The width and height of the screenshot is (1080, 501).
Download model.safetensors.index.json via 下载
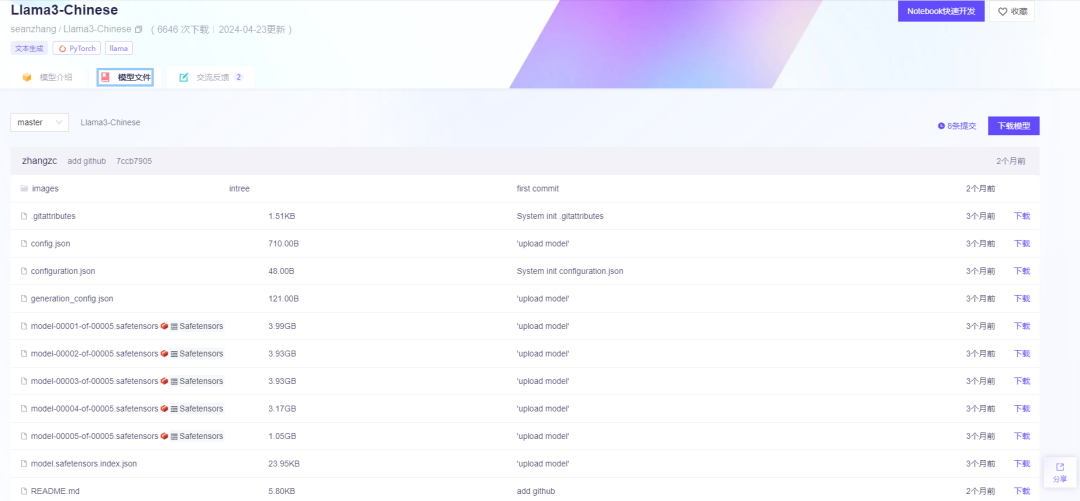click(x=1021, y=464)
